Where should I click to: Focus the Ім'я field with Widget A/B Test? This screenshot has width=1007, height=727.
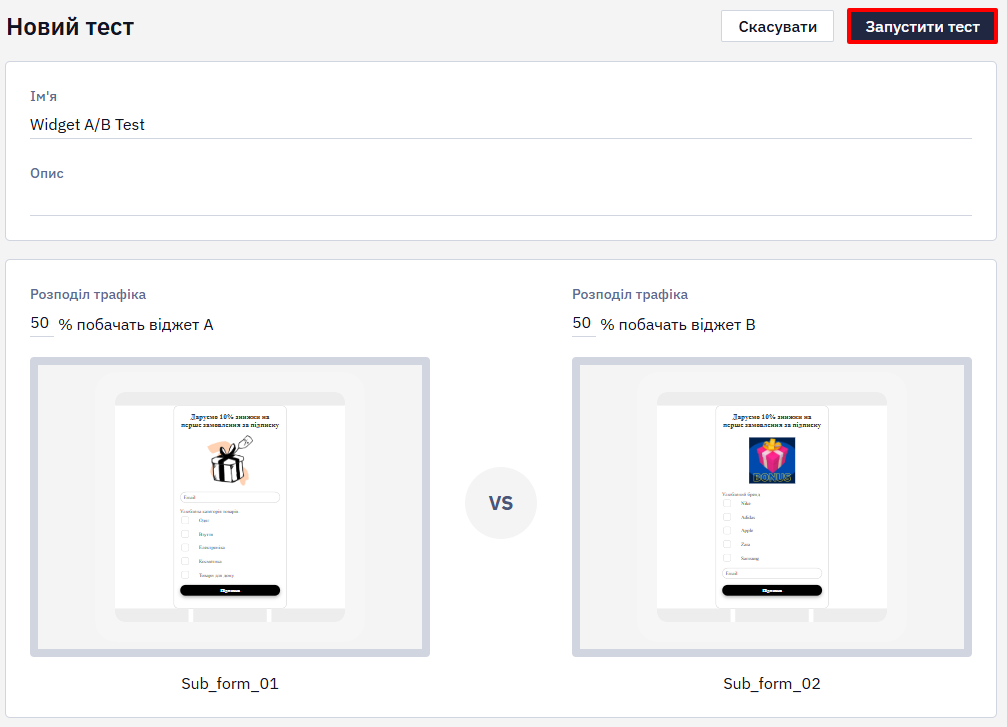pyautogui.click(x=501, y=125)
